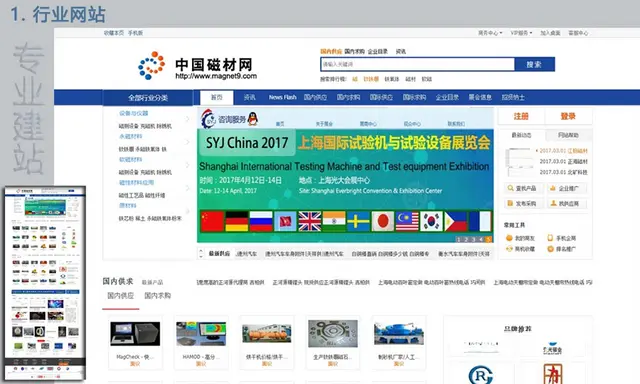Click the magnifier icon button in the right panel
The image size is (640, 384).
click(524, 188)
